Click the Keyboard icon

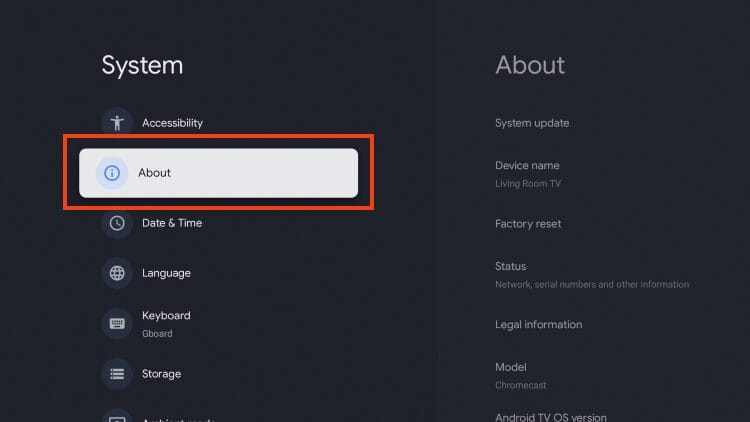117,323
